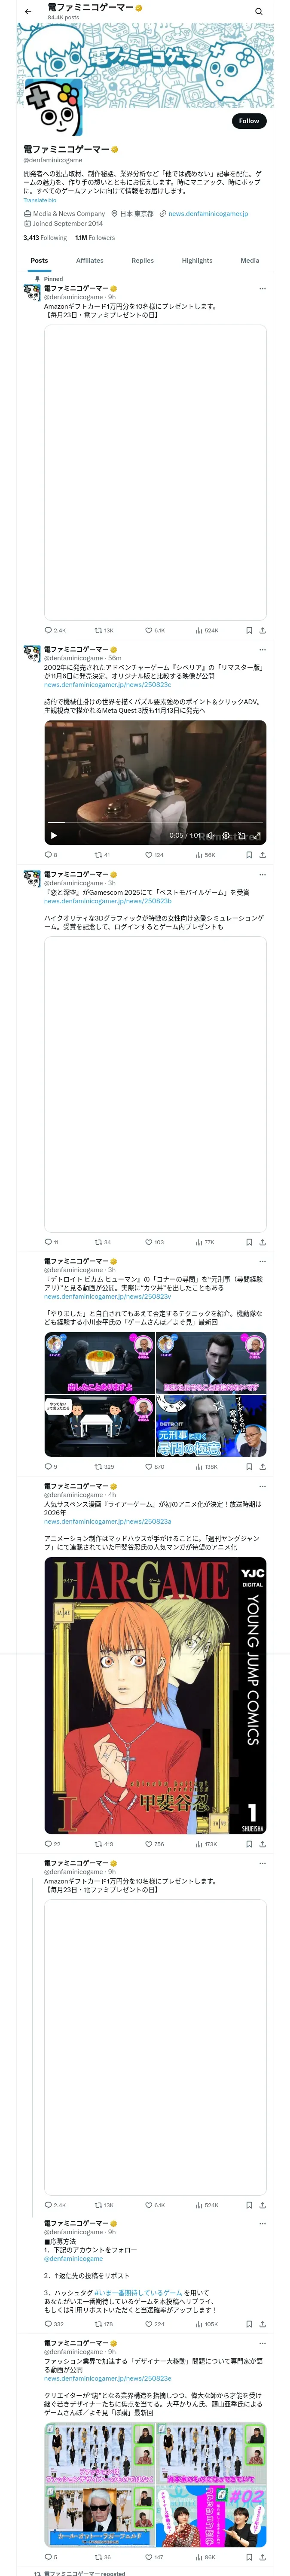The image size is (290, 2576).
Task: Seek on the Siberia video progress bar
Action: click(x=155, y=823)
